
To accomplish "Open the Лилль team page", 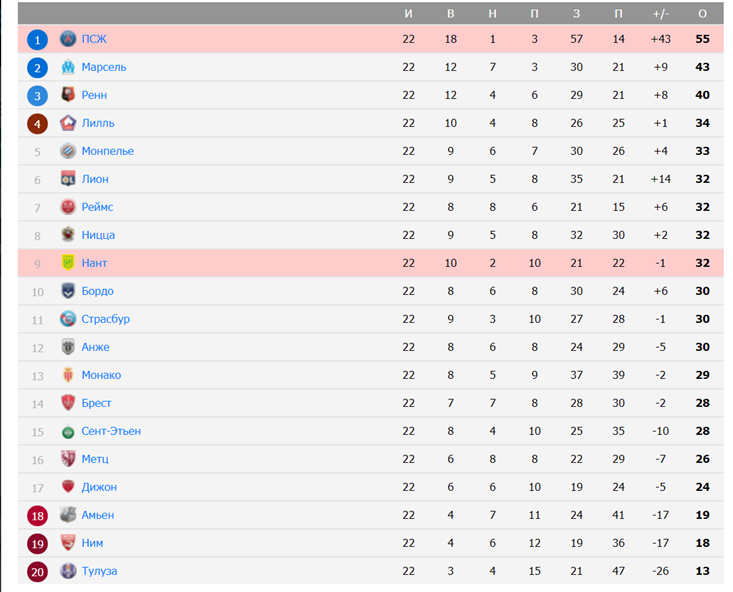I will tap(98, 123).
